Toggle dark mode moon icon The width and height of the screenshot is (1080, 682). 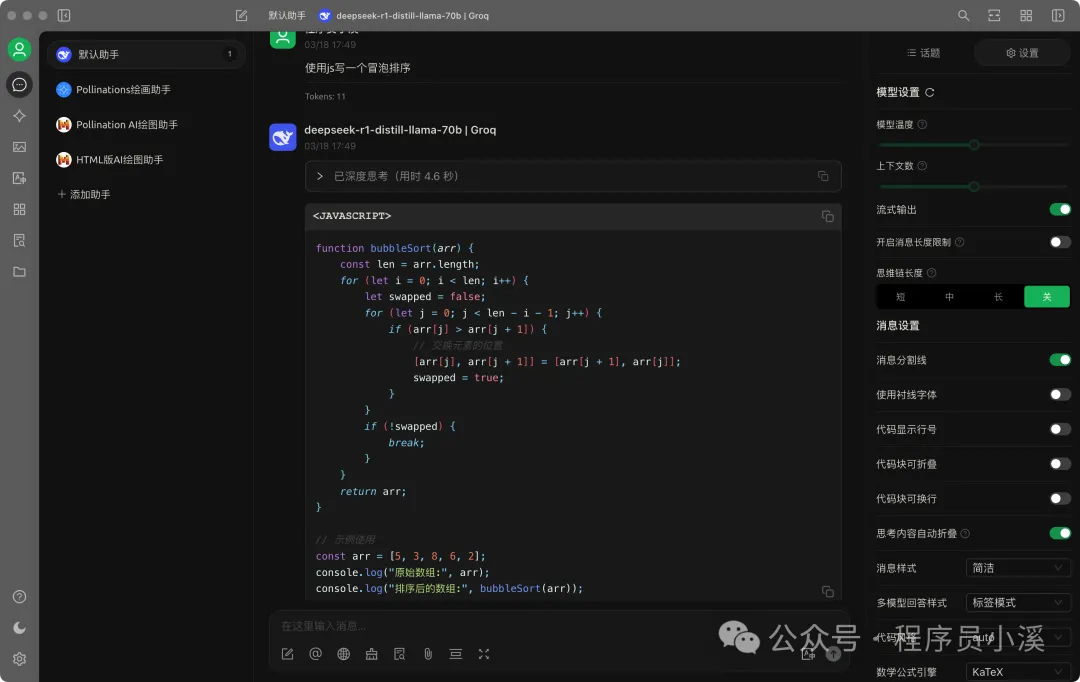19,628
